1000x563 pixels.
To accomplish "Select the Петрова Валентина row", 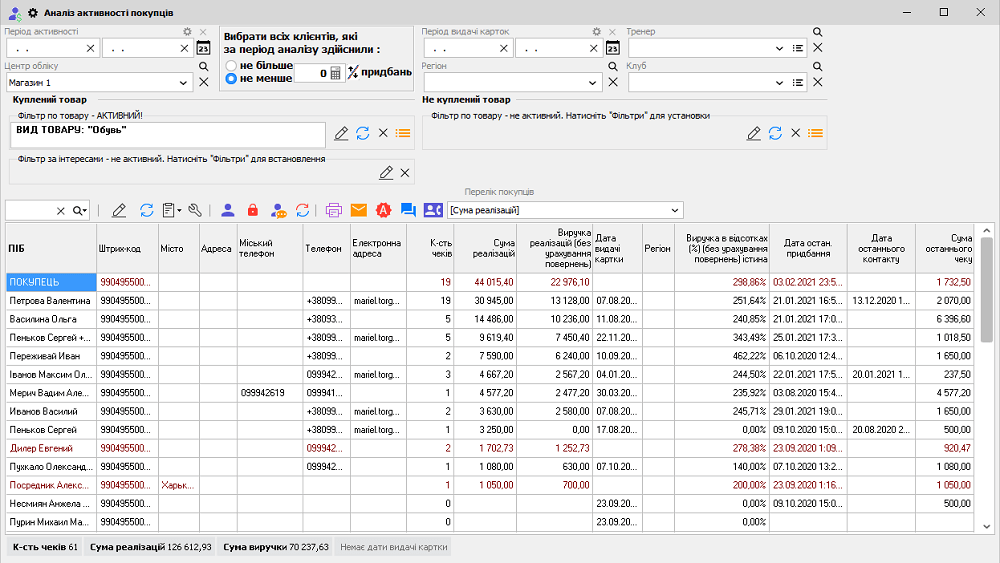I will 50,300.
